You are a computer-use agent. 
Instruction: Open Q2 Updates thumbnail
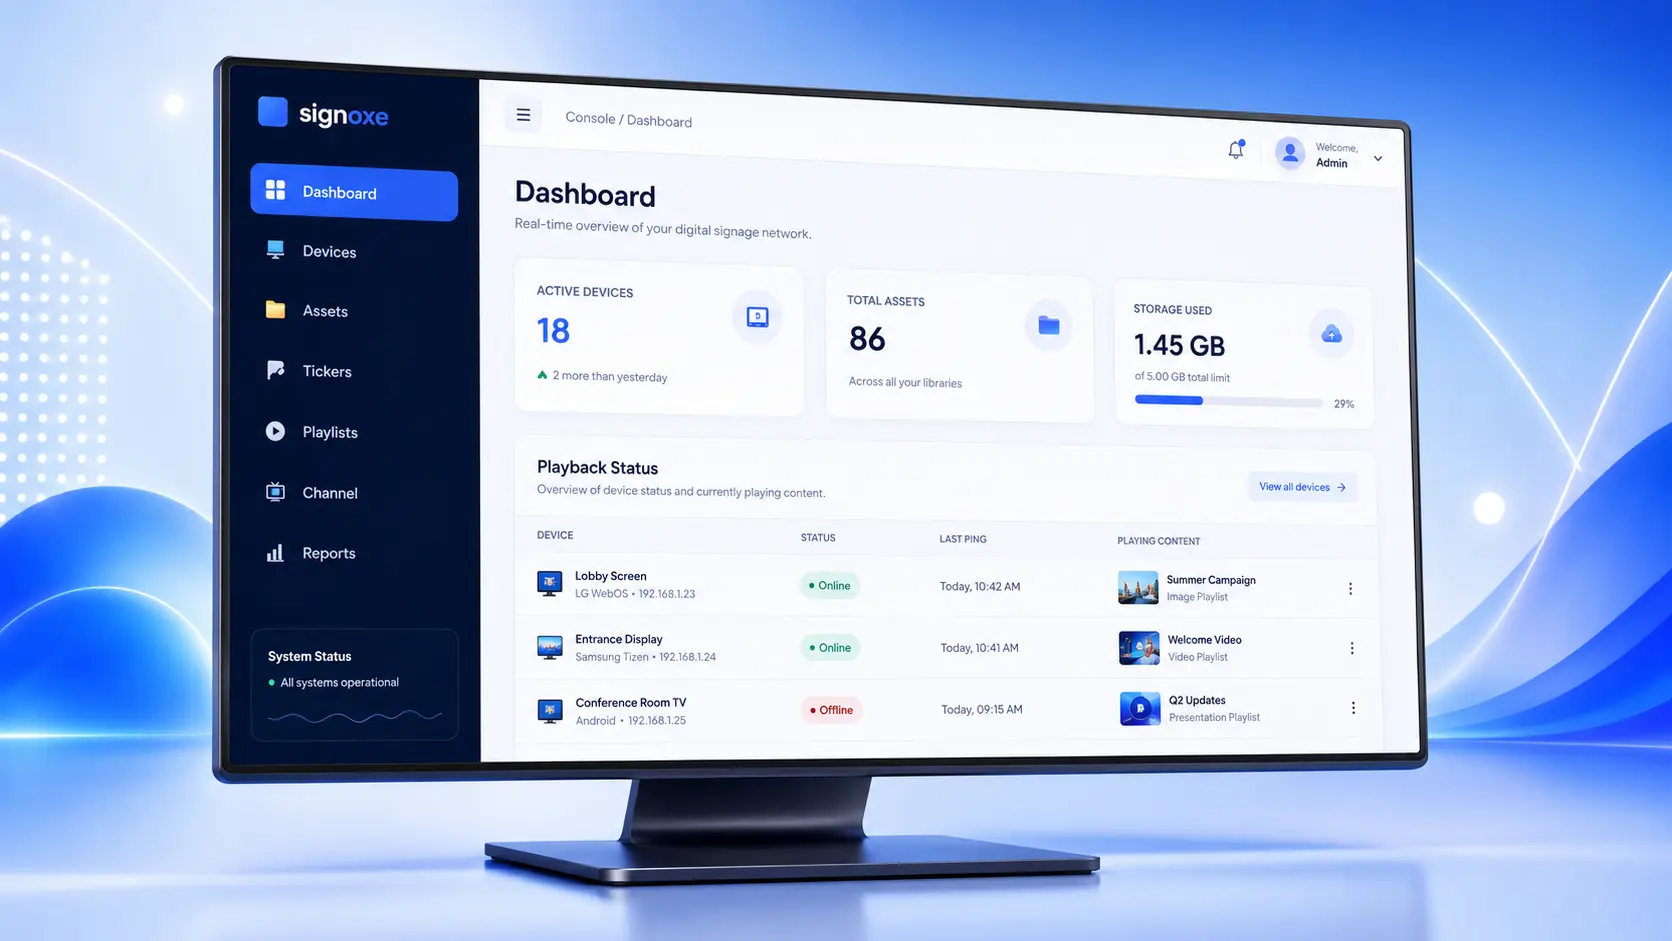click(x=1140, y=708)
